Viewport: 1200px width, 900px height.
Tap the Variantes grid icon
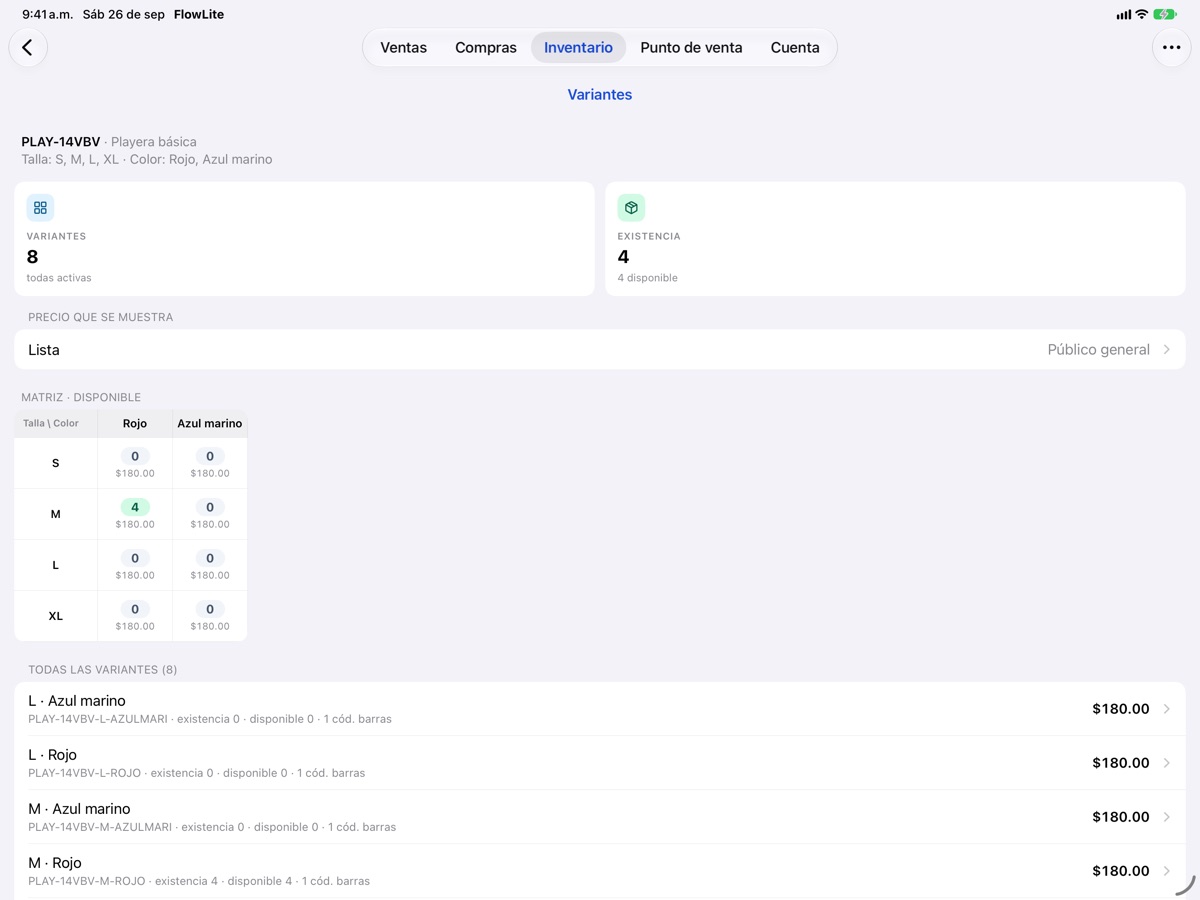[x=40, y=207]
